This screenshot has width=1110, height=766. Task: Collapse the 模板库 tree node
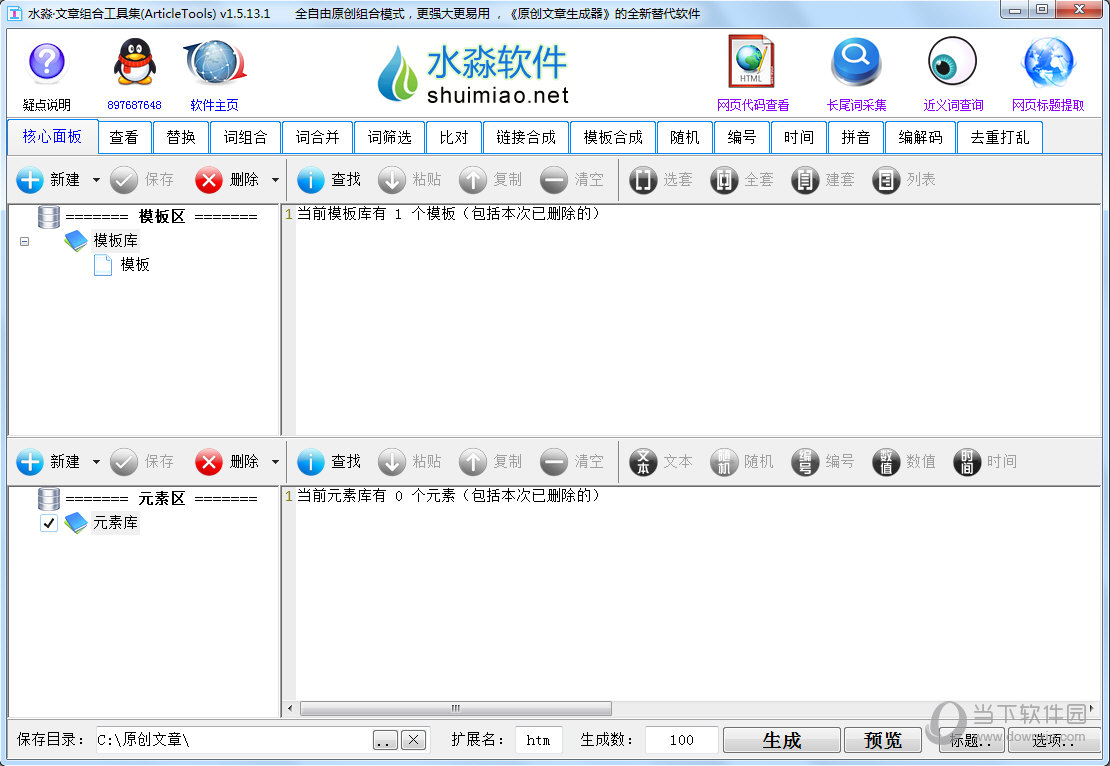click(25, 241)
